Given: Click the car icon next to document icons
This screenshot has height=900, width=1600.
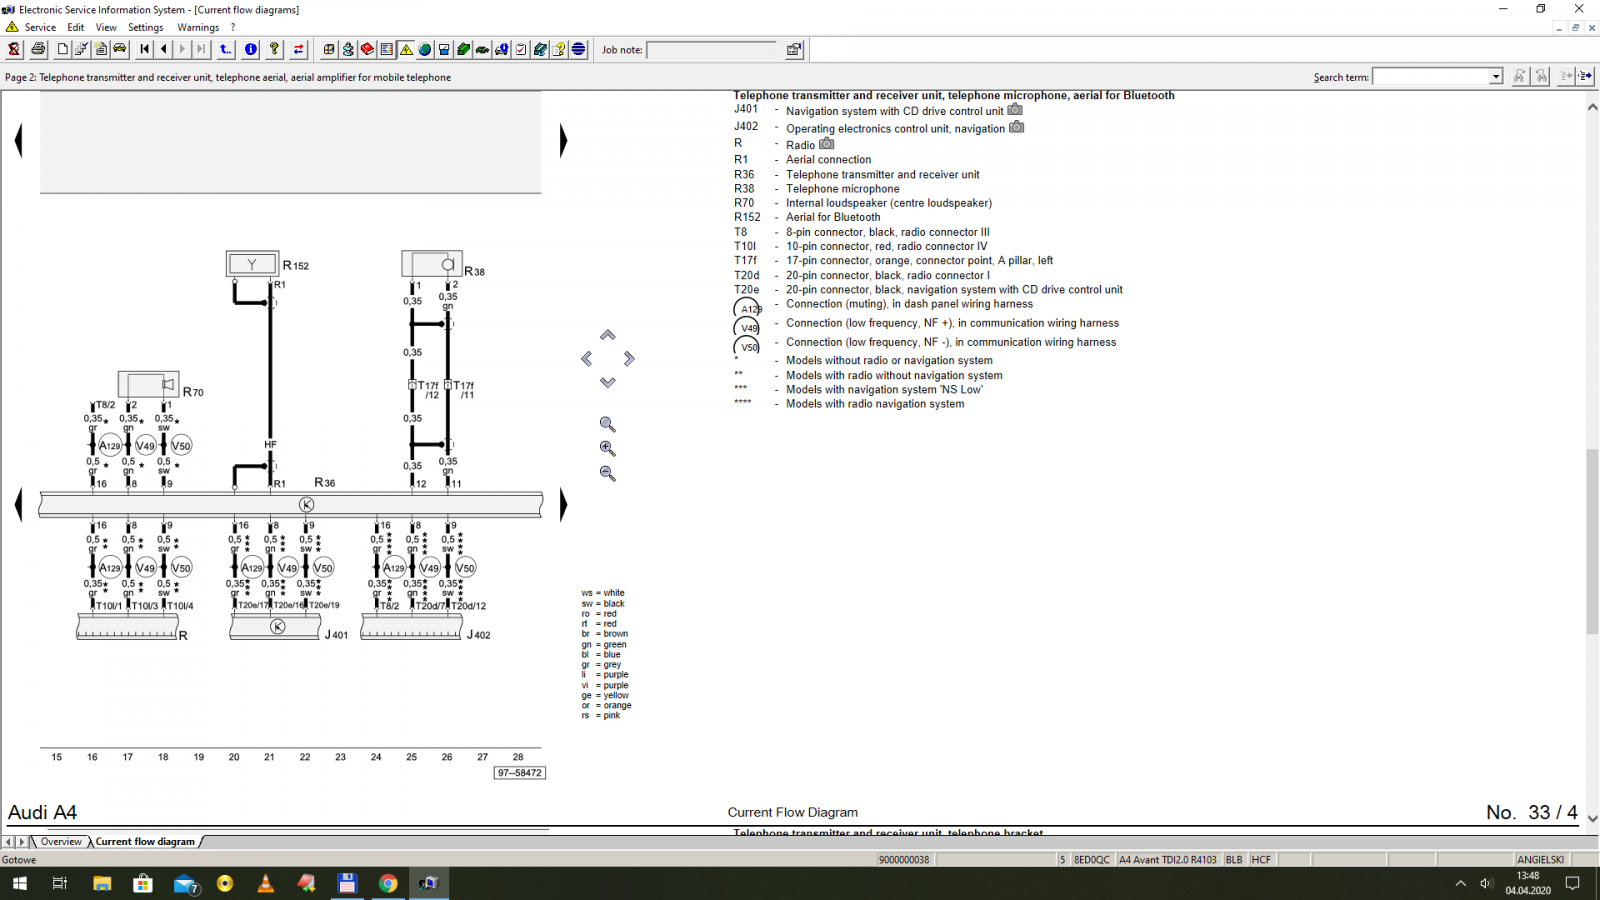Looking at the screenshot, I should tap(119, 49).
